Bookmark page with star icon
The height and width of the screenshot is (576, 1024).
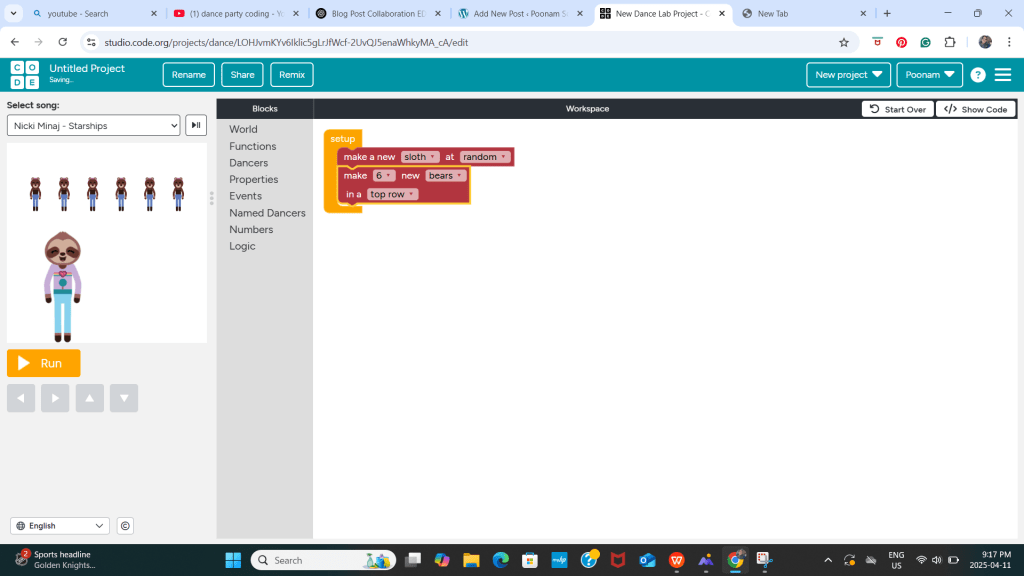[x=843, y=42]
